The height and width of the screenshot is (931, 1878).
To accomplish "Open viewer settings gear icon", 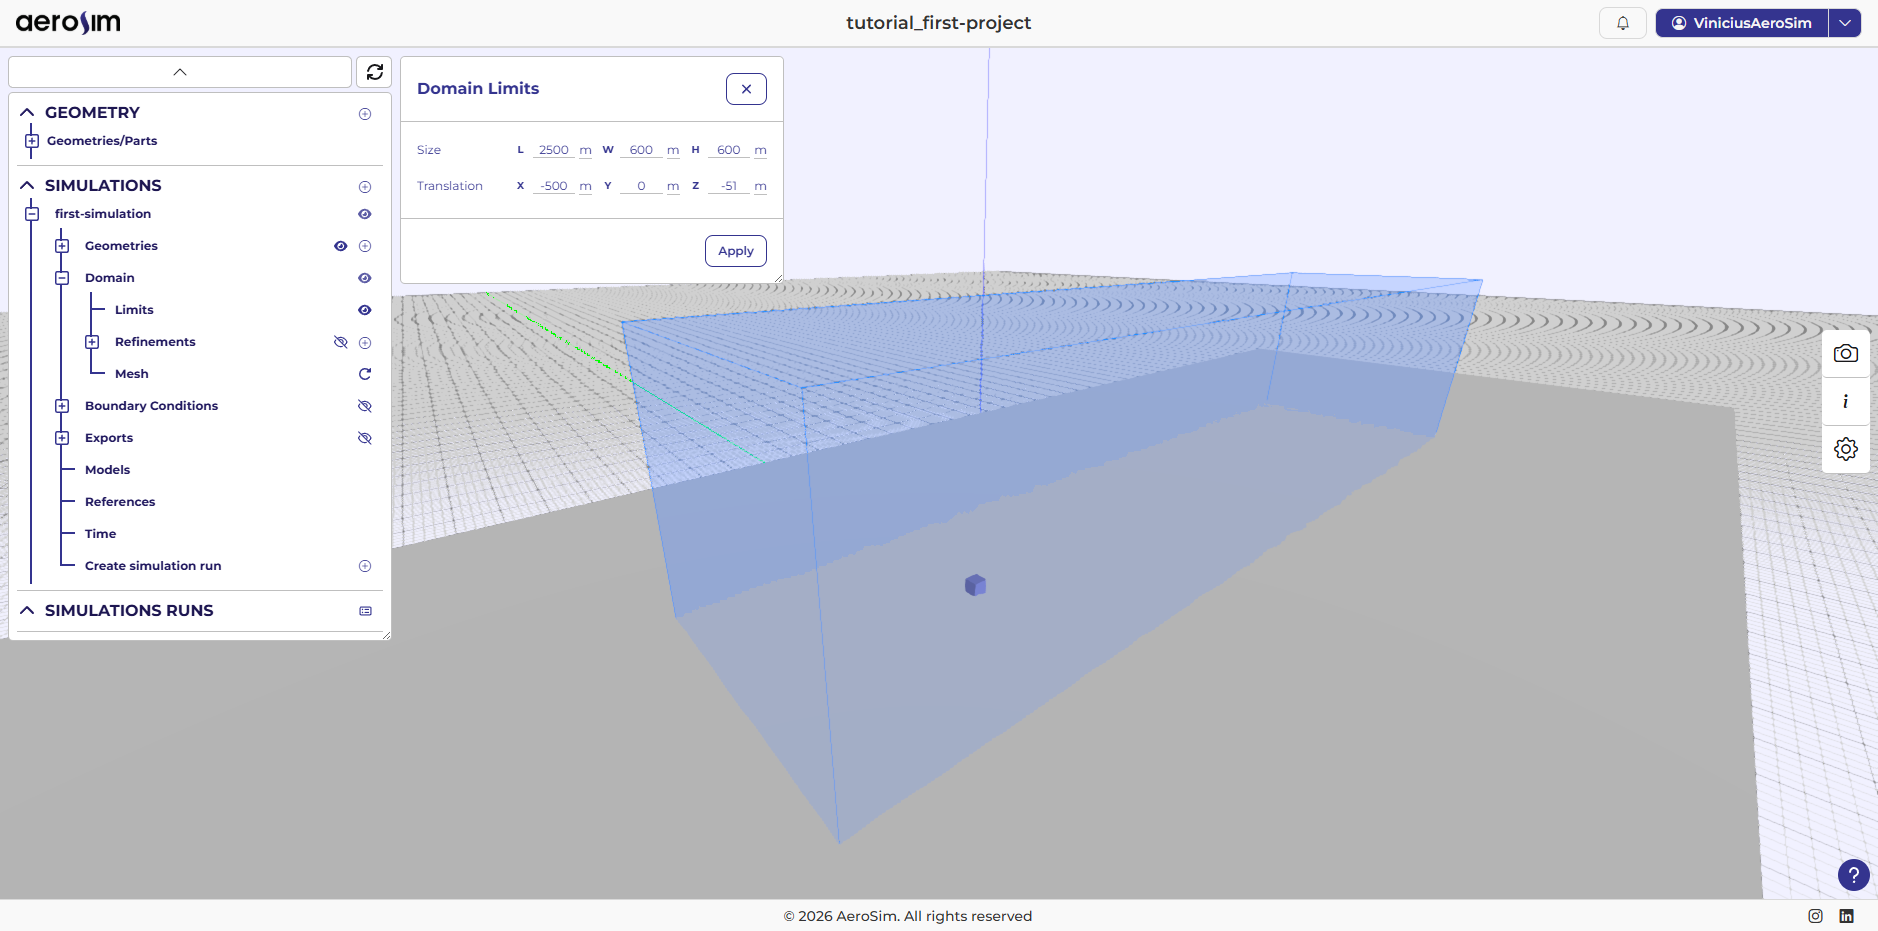I will point(1845,449).
